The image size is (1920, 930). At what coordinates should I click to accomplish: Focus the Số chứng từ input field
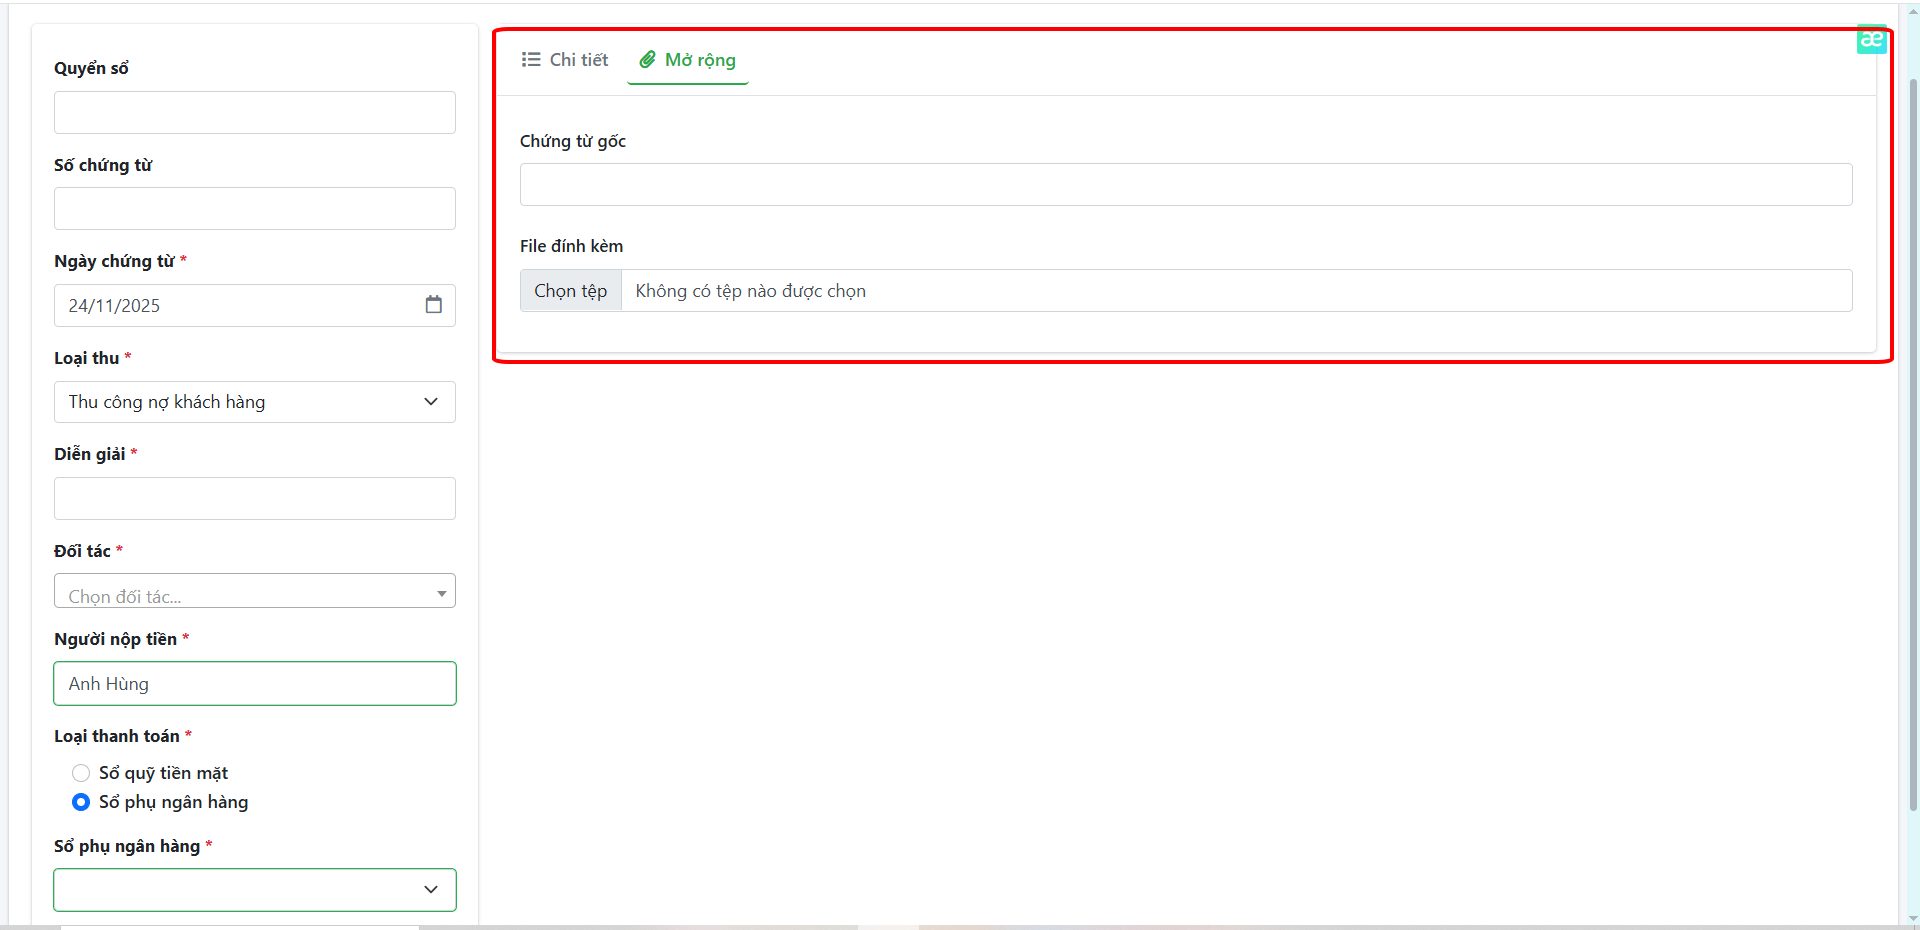[x=254, y=209]
